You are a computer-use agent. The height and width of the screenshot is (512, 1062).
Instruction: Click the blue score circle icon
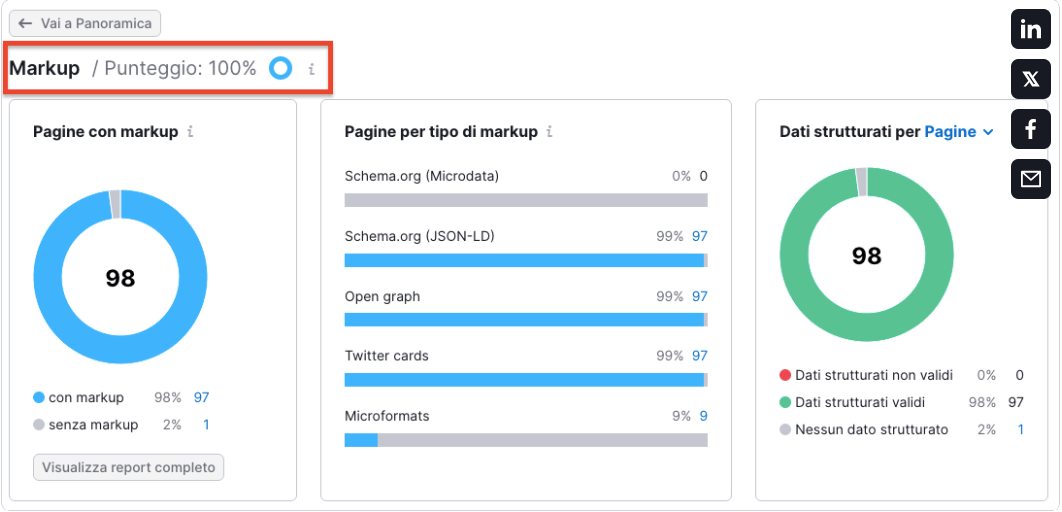point(280,68)
